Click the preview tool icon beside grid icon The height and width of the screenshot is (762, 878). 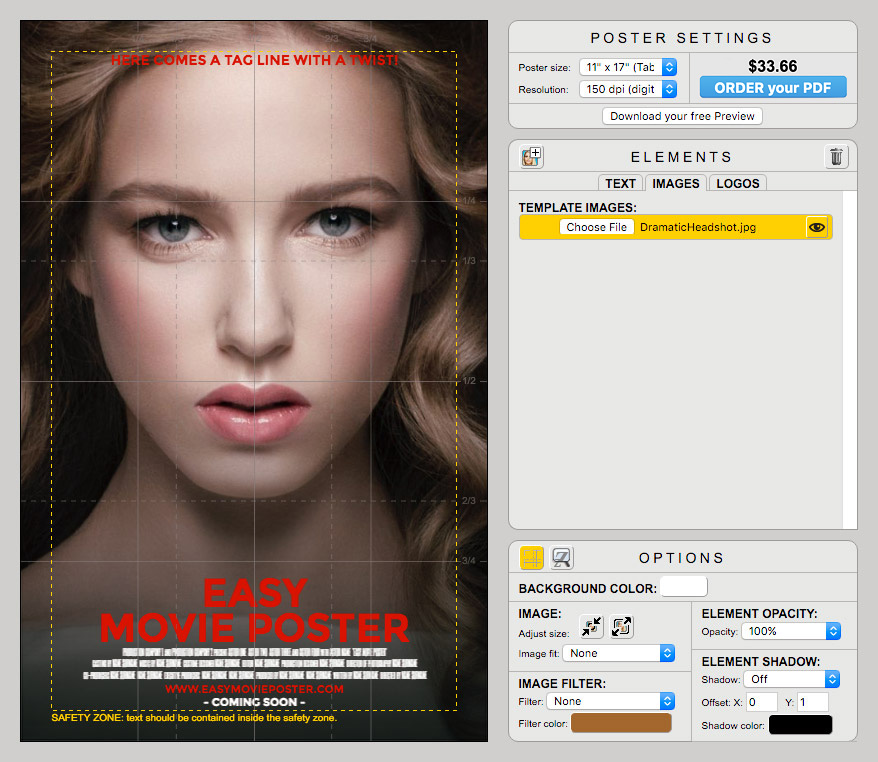click(x=561, y=558)
